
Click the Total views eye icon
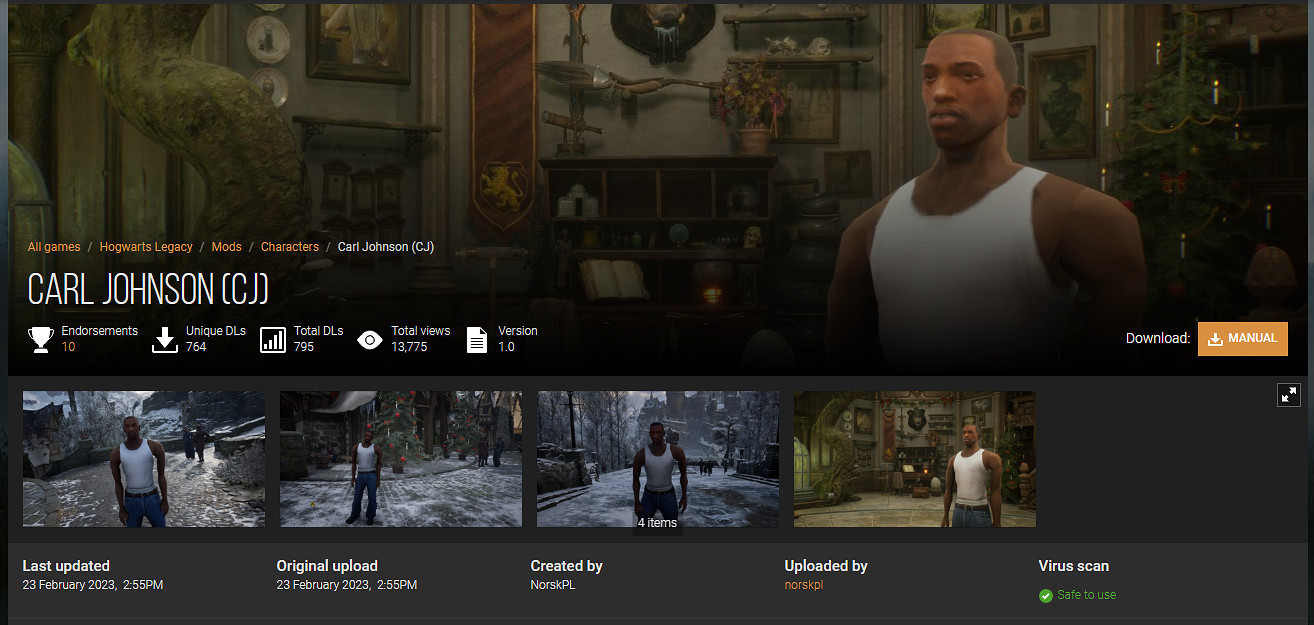click(x=370, y=340)
